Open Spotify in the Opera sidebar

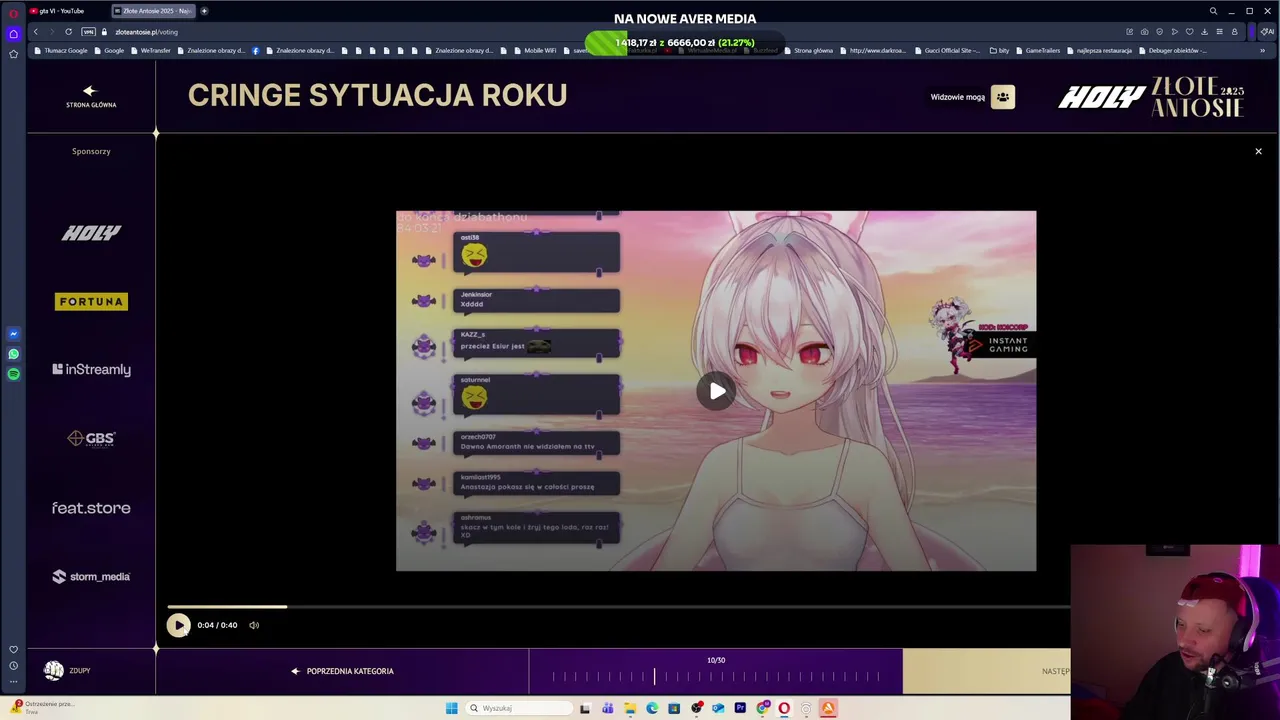13,374
